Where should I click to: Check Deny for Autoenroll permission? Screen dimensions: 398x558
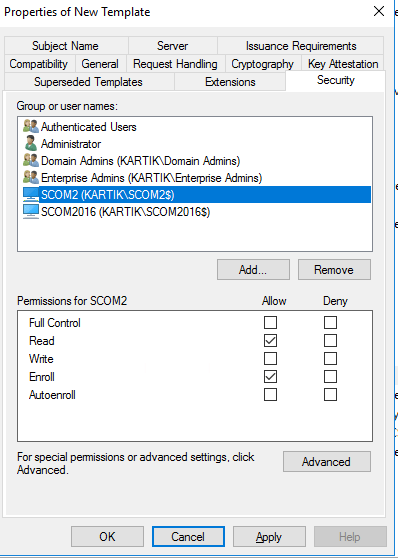point(330,395)
